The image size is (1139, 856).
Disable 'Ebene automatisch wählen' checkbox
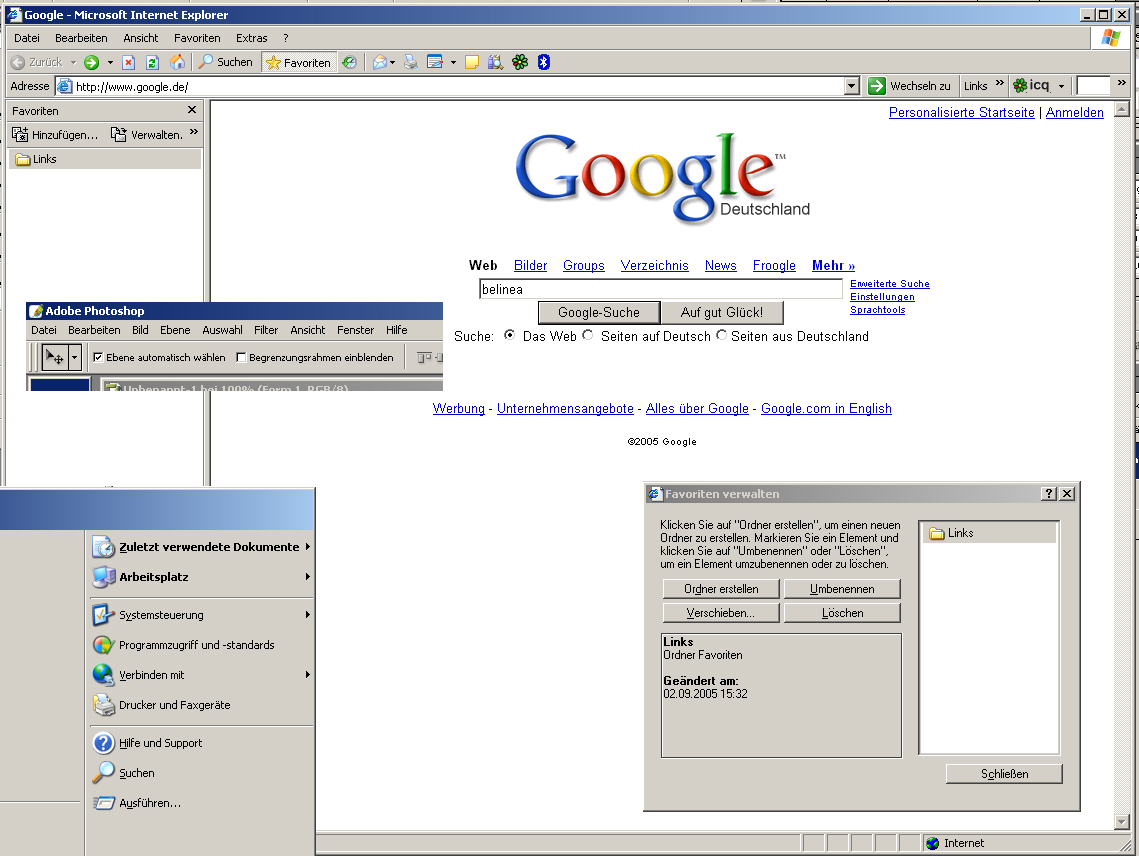(x=98, y=357)
